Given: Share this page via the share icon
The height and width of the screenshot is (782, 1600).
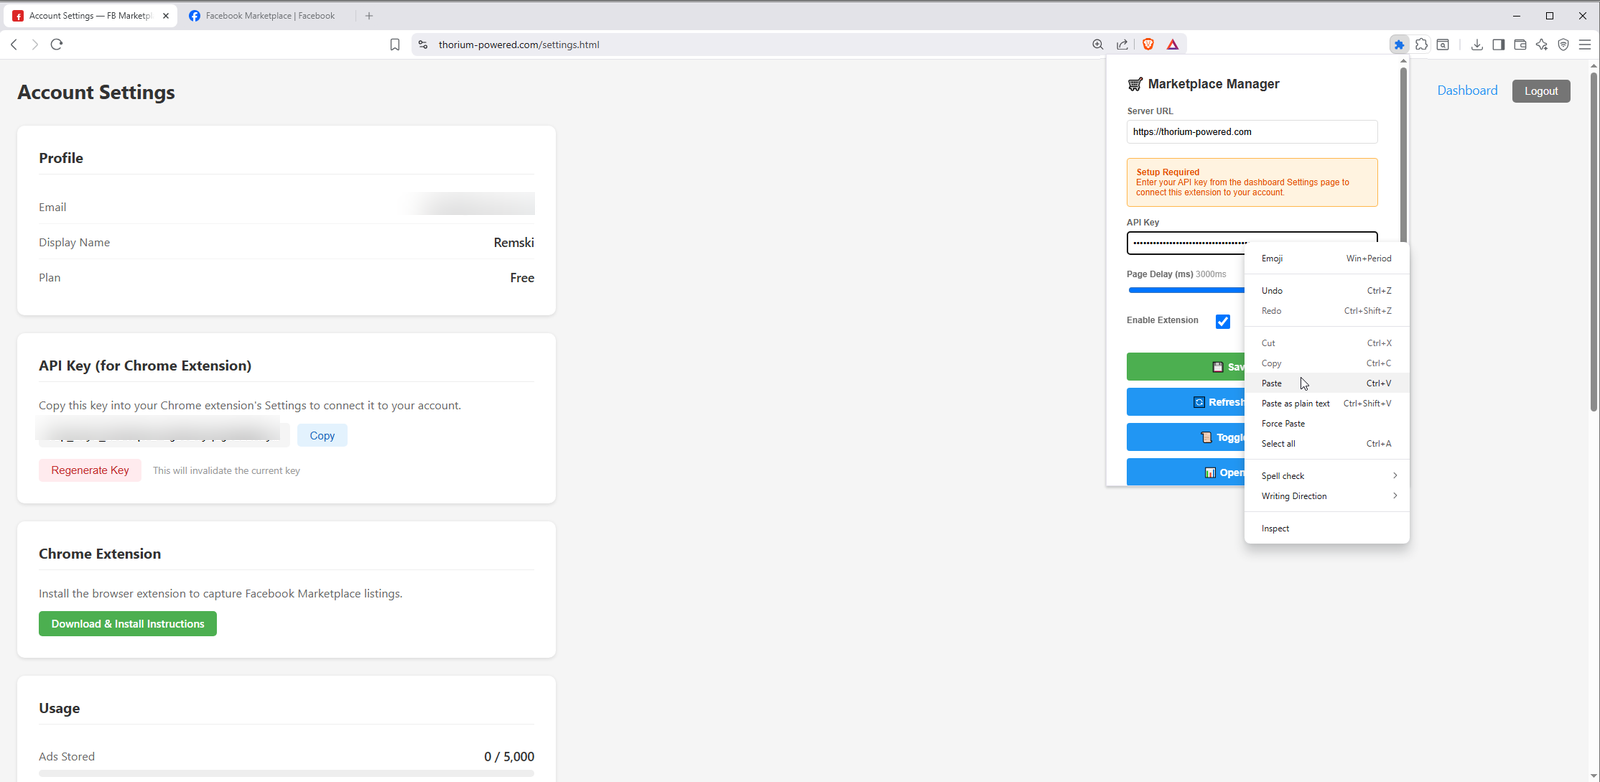Looking at the screenshot, I should coord(1122,44).
